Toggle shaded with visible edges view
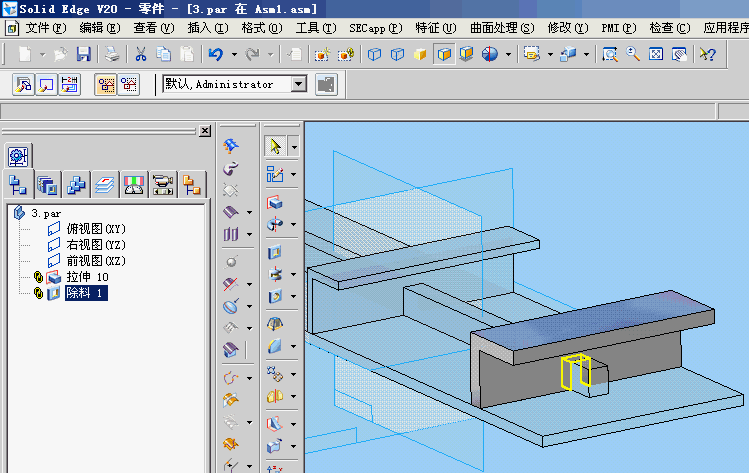This screenshot has width=749, height=473. [443, 54]
